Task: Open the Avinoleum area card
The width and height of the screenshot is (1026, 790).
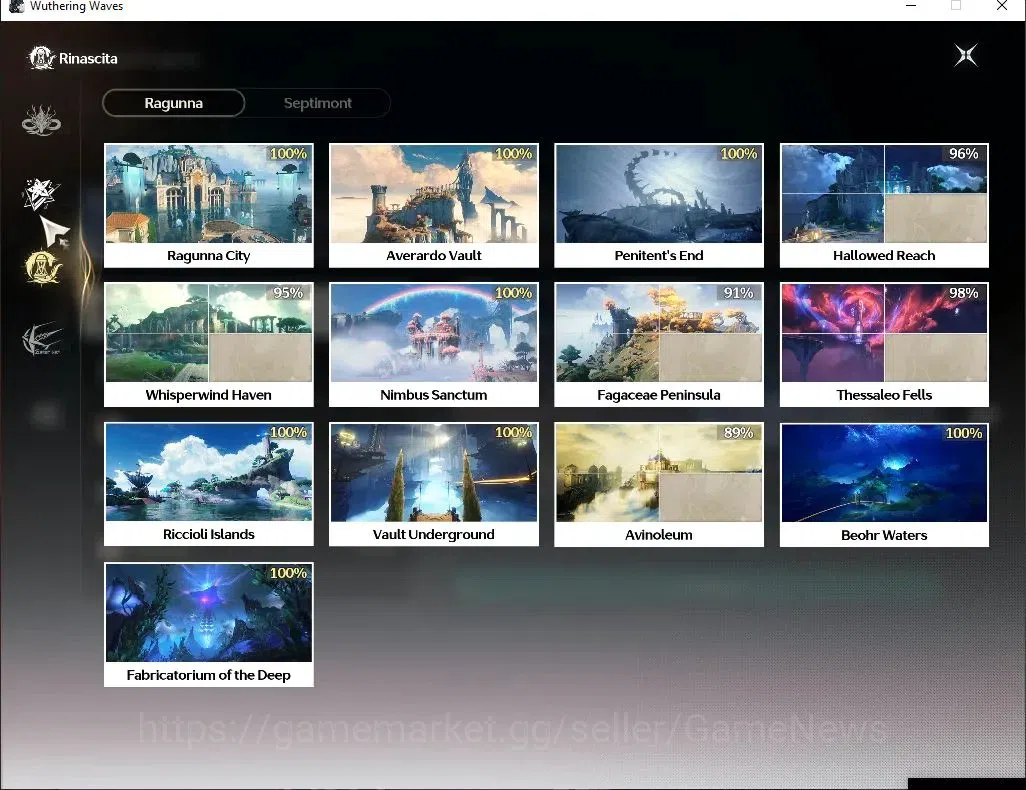Action: point(659,484)
